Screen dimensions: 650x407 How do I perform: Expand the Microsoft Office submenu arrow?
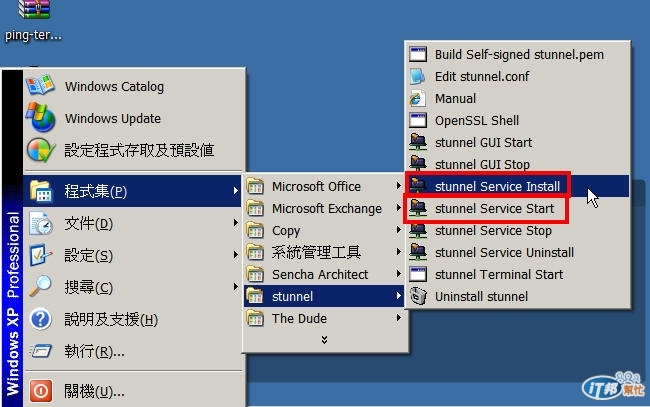tap(398, 186)
